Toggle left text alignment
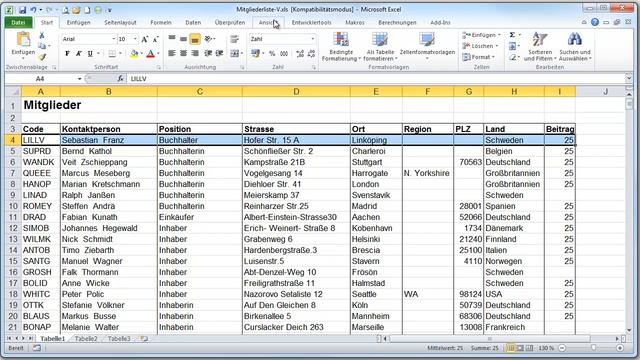 point(172,53)
